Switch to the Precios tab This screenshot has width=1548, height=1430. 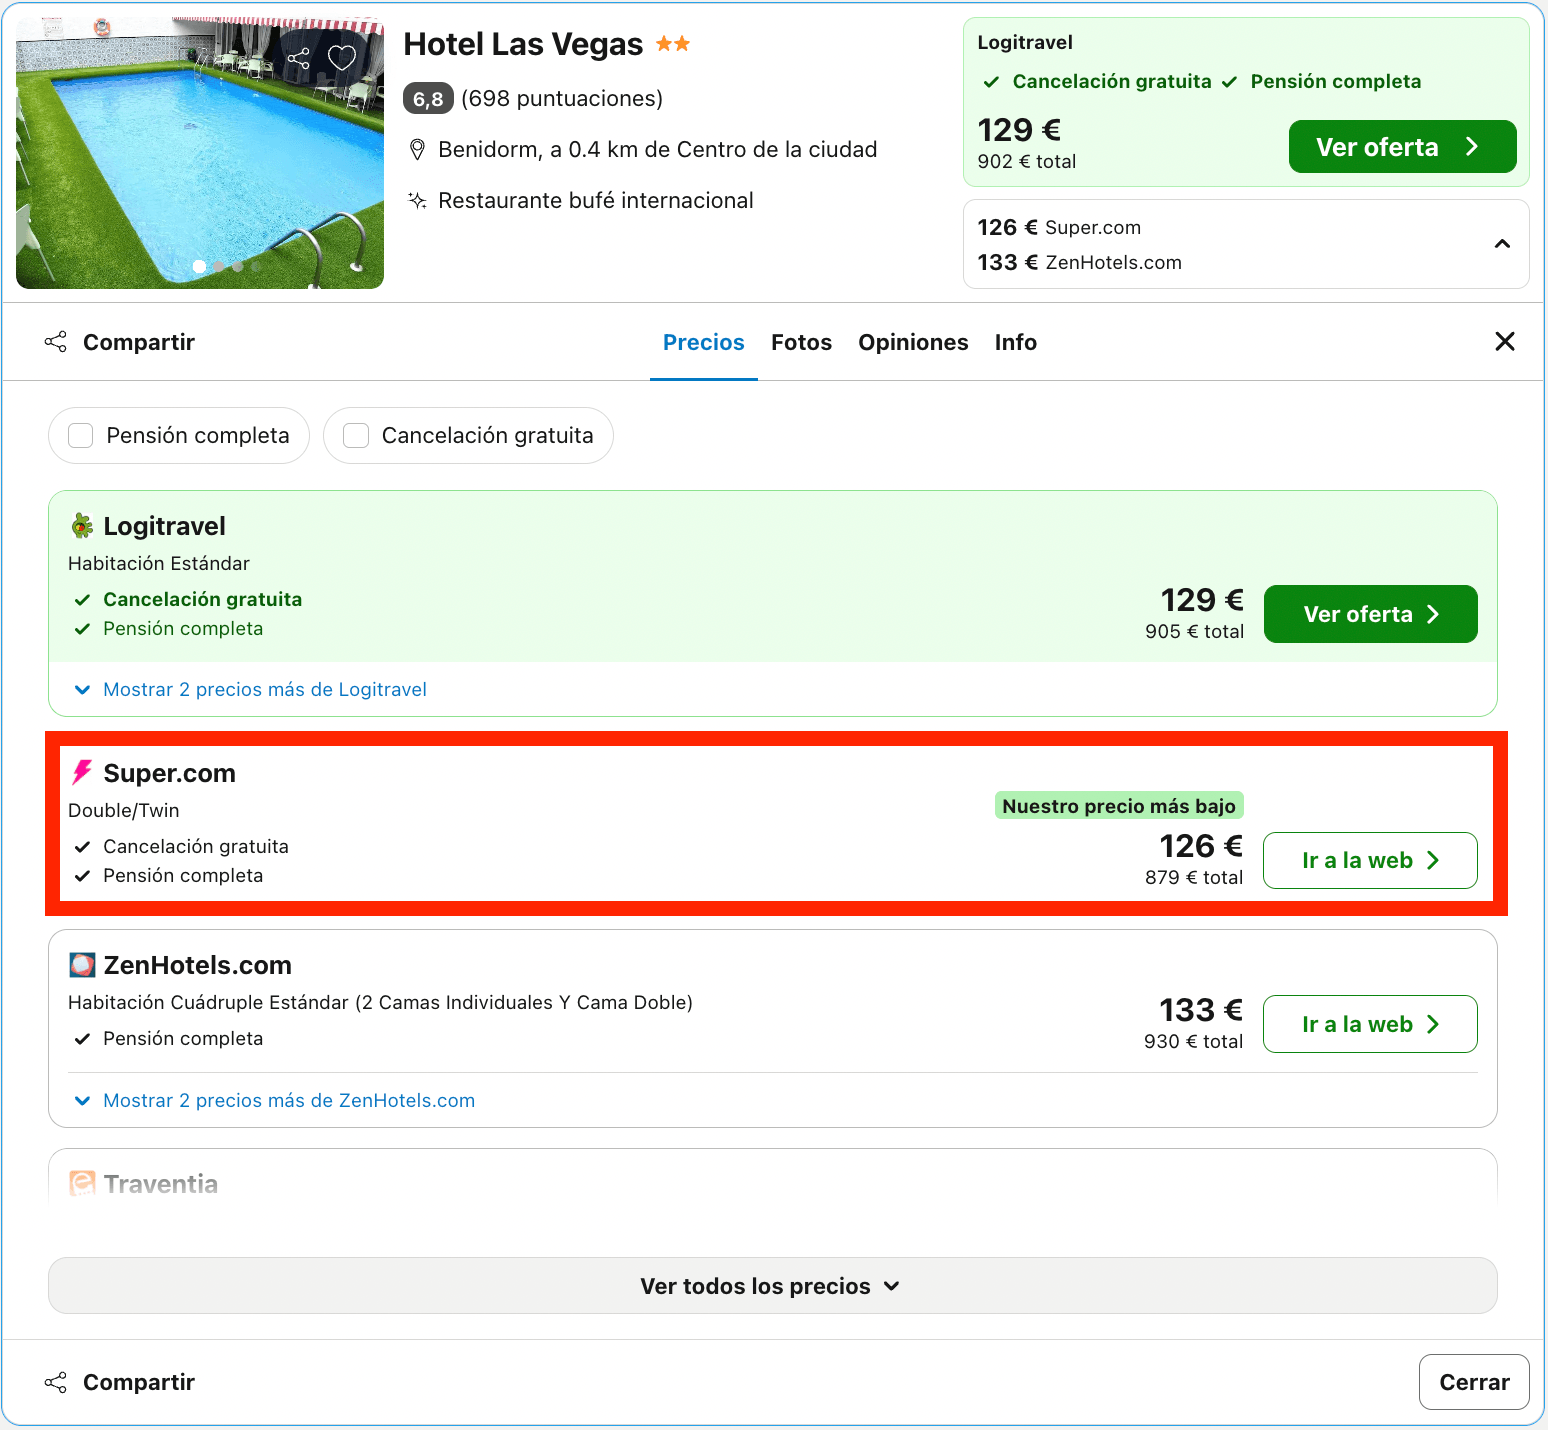point(704,342)
